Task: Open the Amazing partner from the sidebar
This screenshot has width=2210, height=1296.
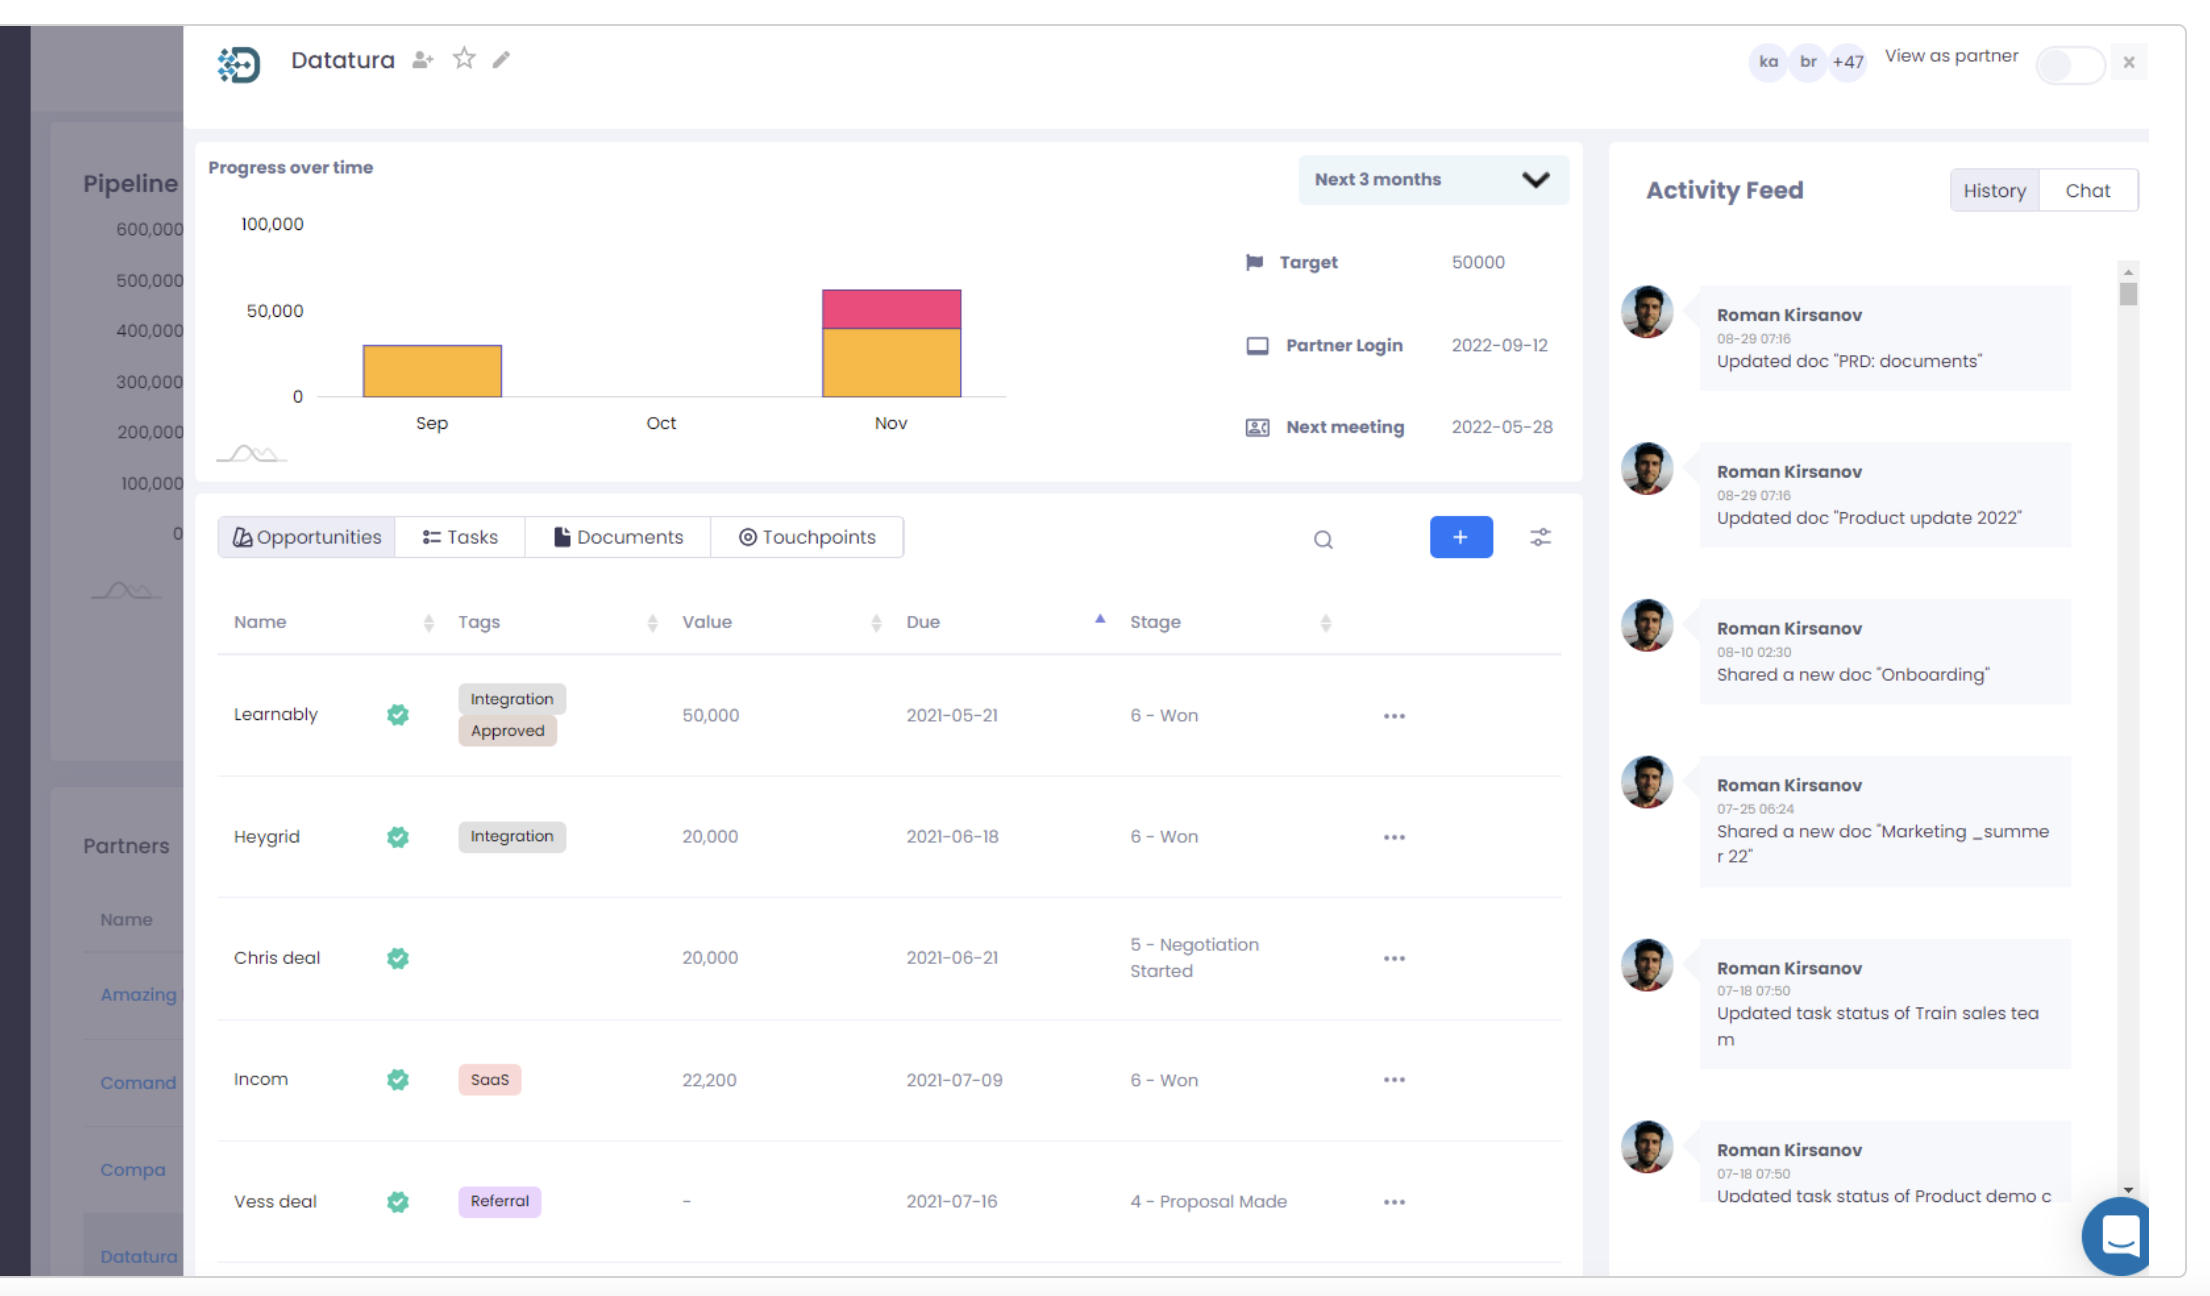Action: click(138, 994)
